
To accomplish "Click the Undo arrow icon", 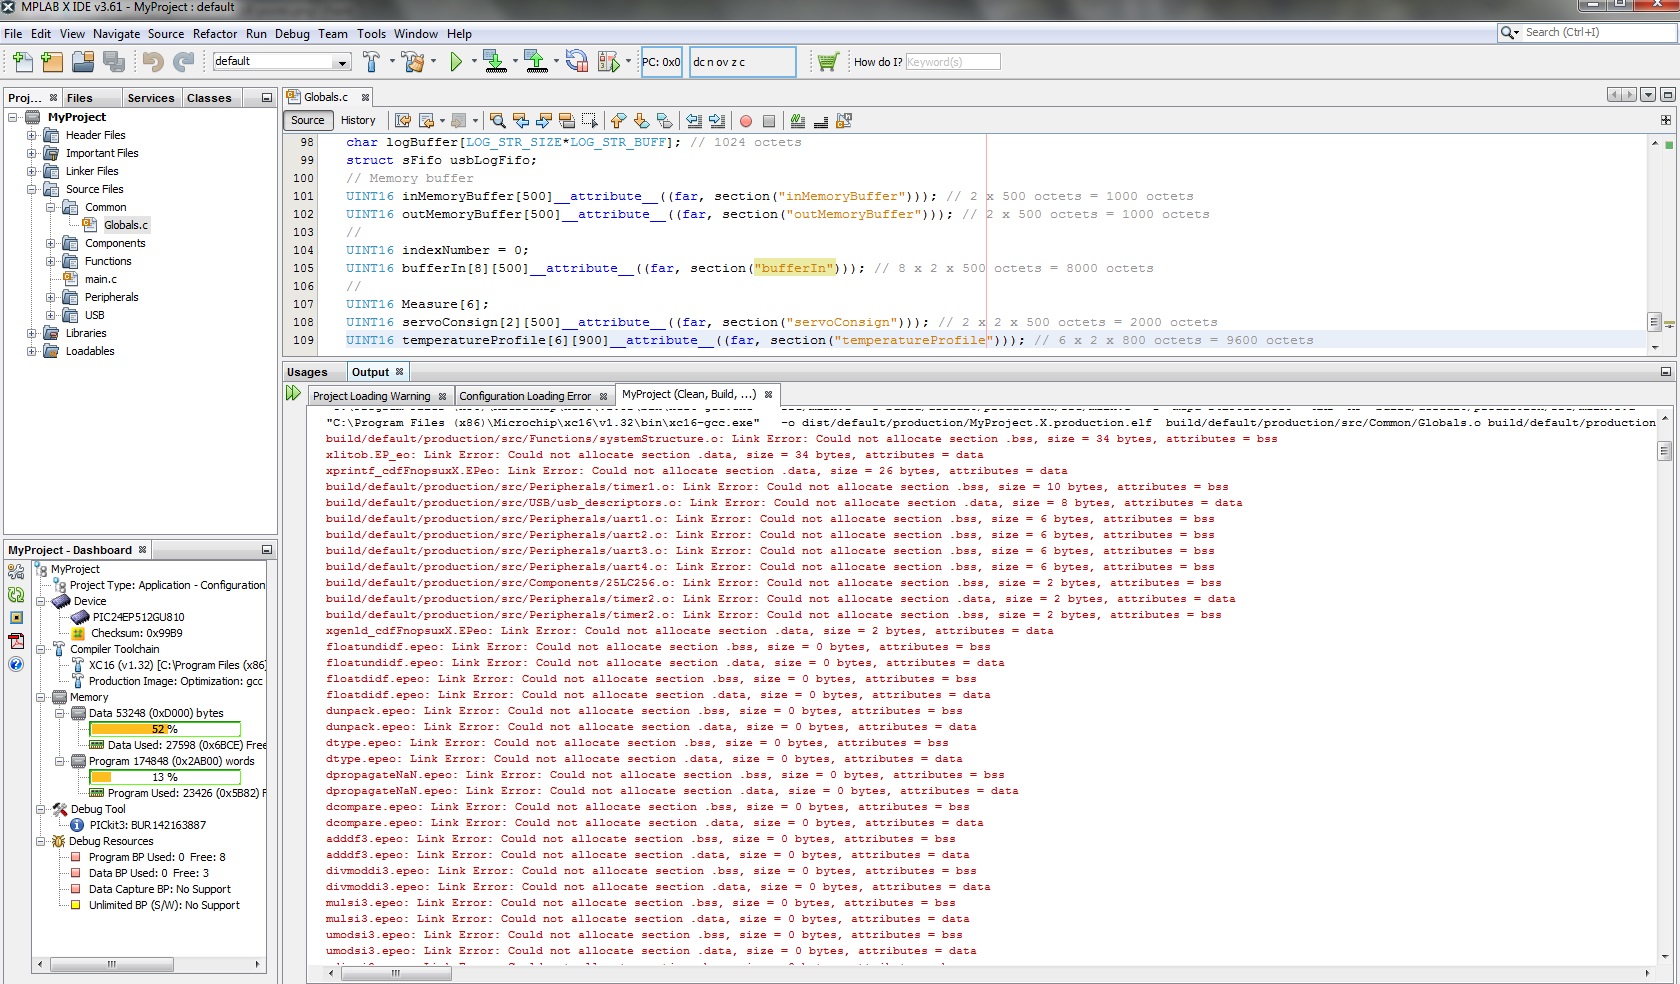I will click(152, 62).
